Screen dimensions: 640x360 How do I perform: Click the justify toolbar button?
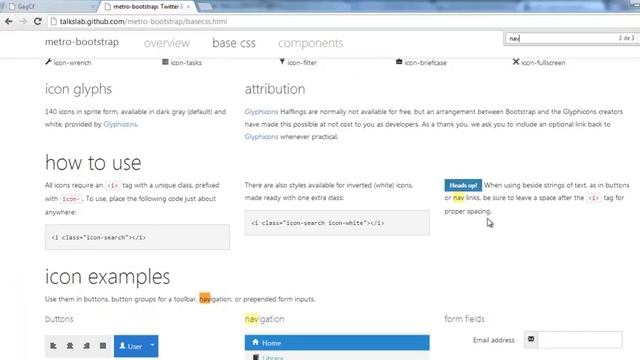pos(103,346)
